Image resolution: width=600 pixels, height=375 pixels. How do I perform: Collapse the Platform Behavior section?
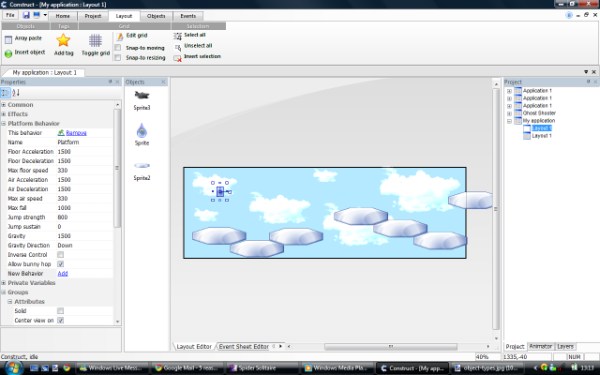[x=3, y=123]
